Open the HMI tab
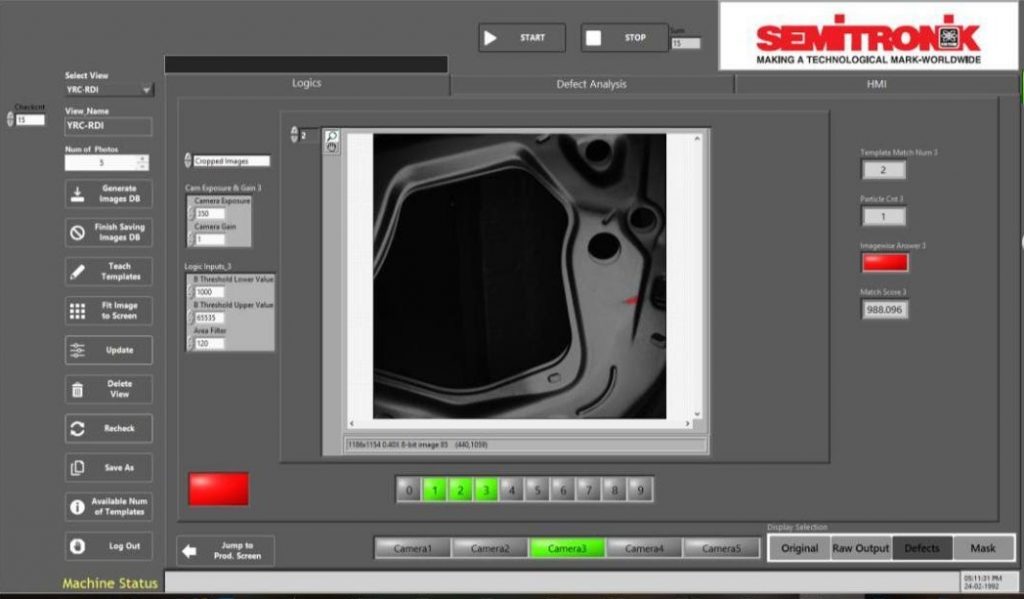1024x599 pixels. [876, 84]
